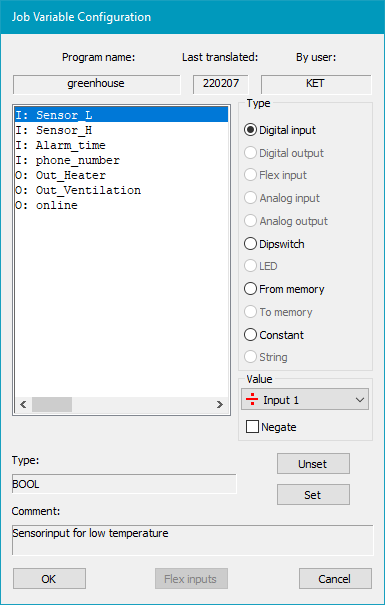Select the I: Sensor_L variable row
The width and height of the screenshot is (385, 605).
[x=121, y=115]
